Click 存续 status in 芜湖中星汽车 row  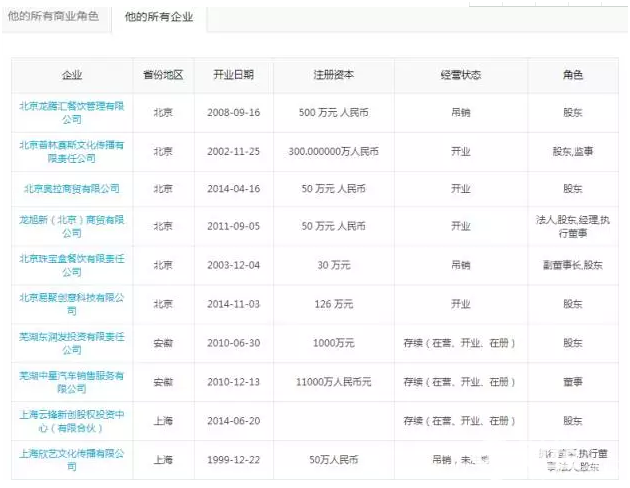coord(459,382)
